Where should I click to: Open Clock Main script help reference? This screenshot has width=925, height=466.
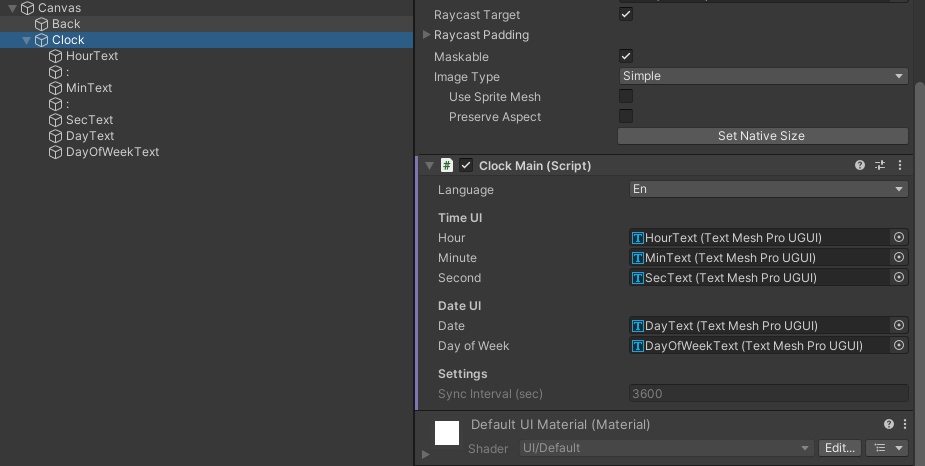click(x=860, y=166)
